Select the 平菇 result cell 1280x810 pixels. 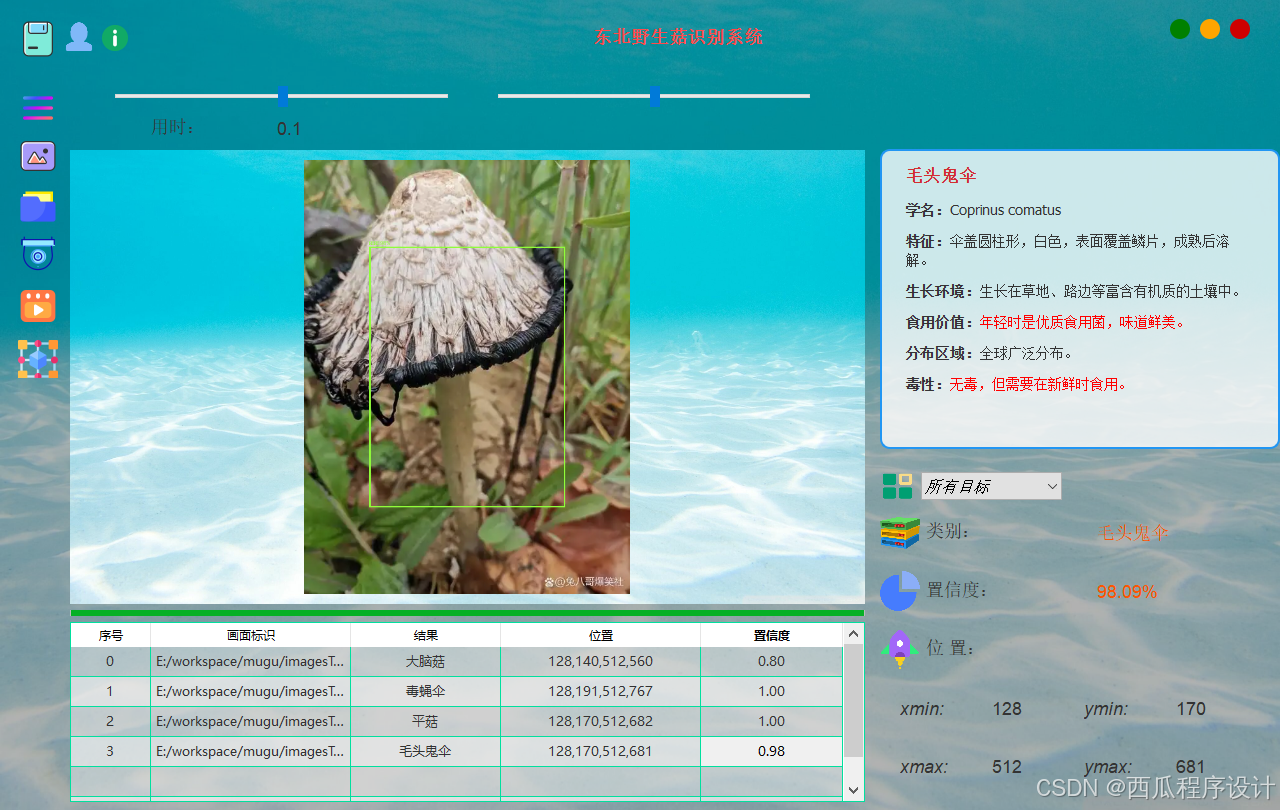point(426,721)
